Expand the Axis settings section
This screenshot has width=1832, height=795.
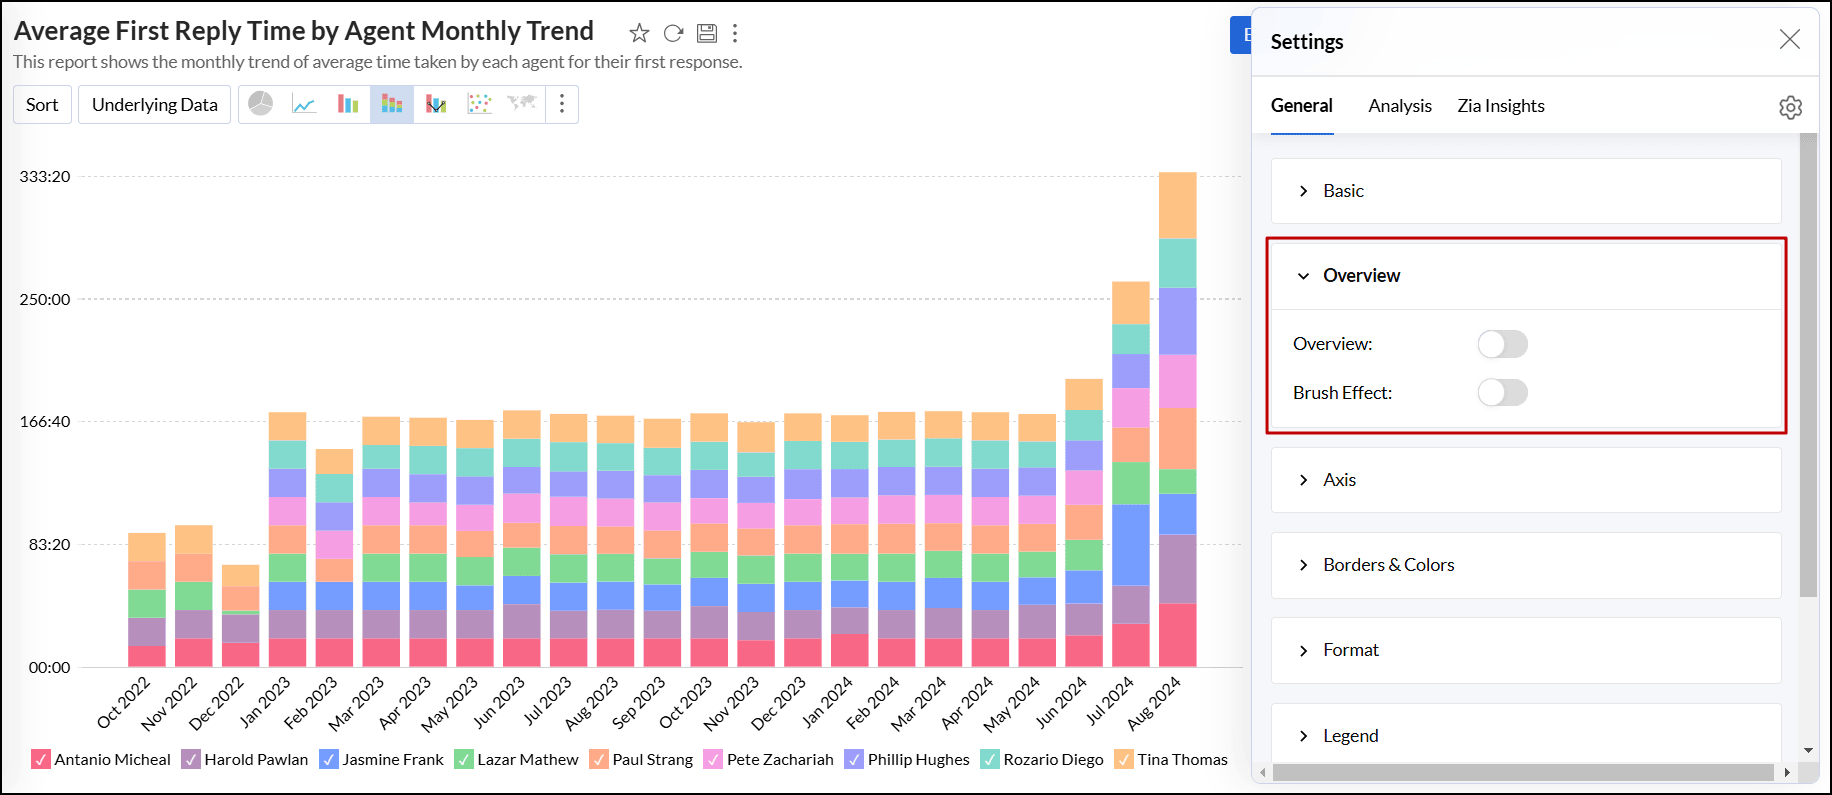click(x=1339, y=480)
